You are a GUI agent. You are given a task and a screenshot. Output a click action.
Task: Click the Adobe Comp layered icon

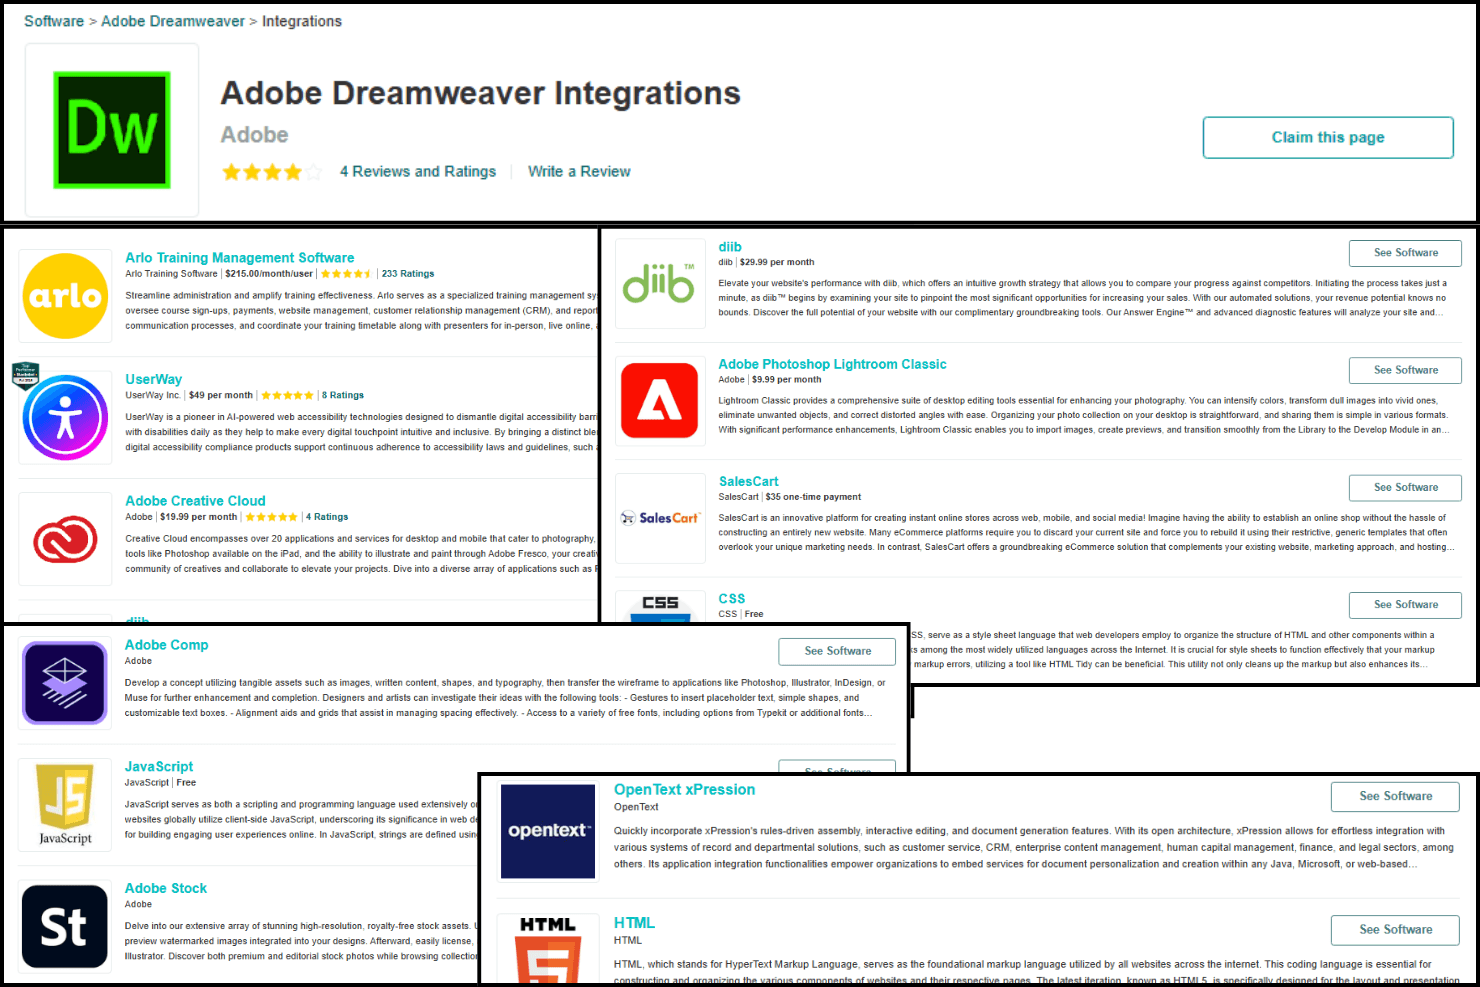click(65, 683)
